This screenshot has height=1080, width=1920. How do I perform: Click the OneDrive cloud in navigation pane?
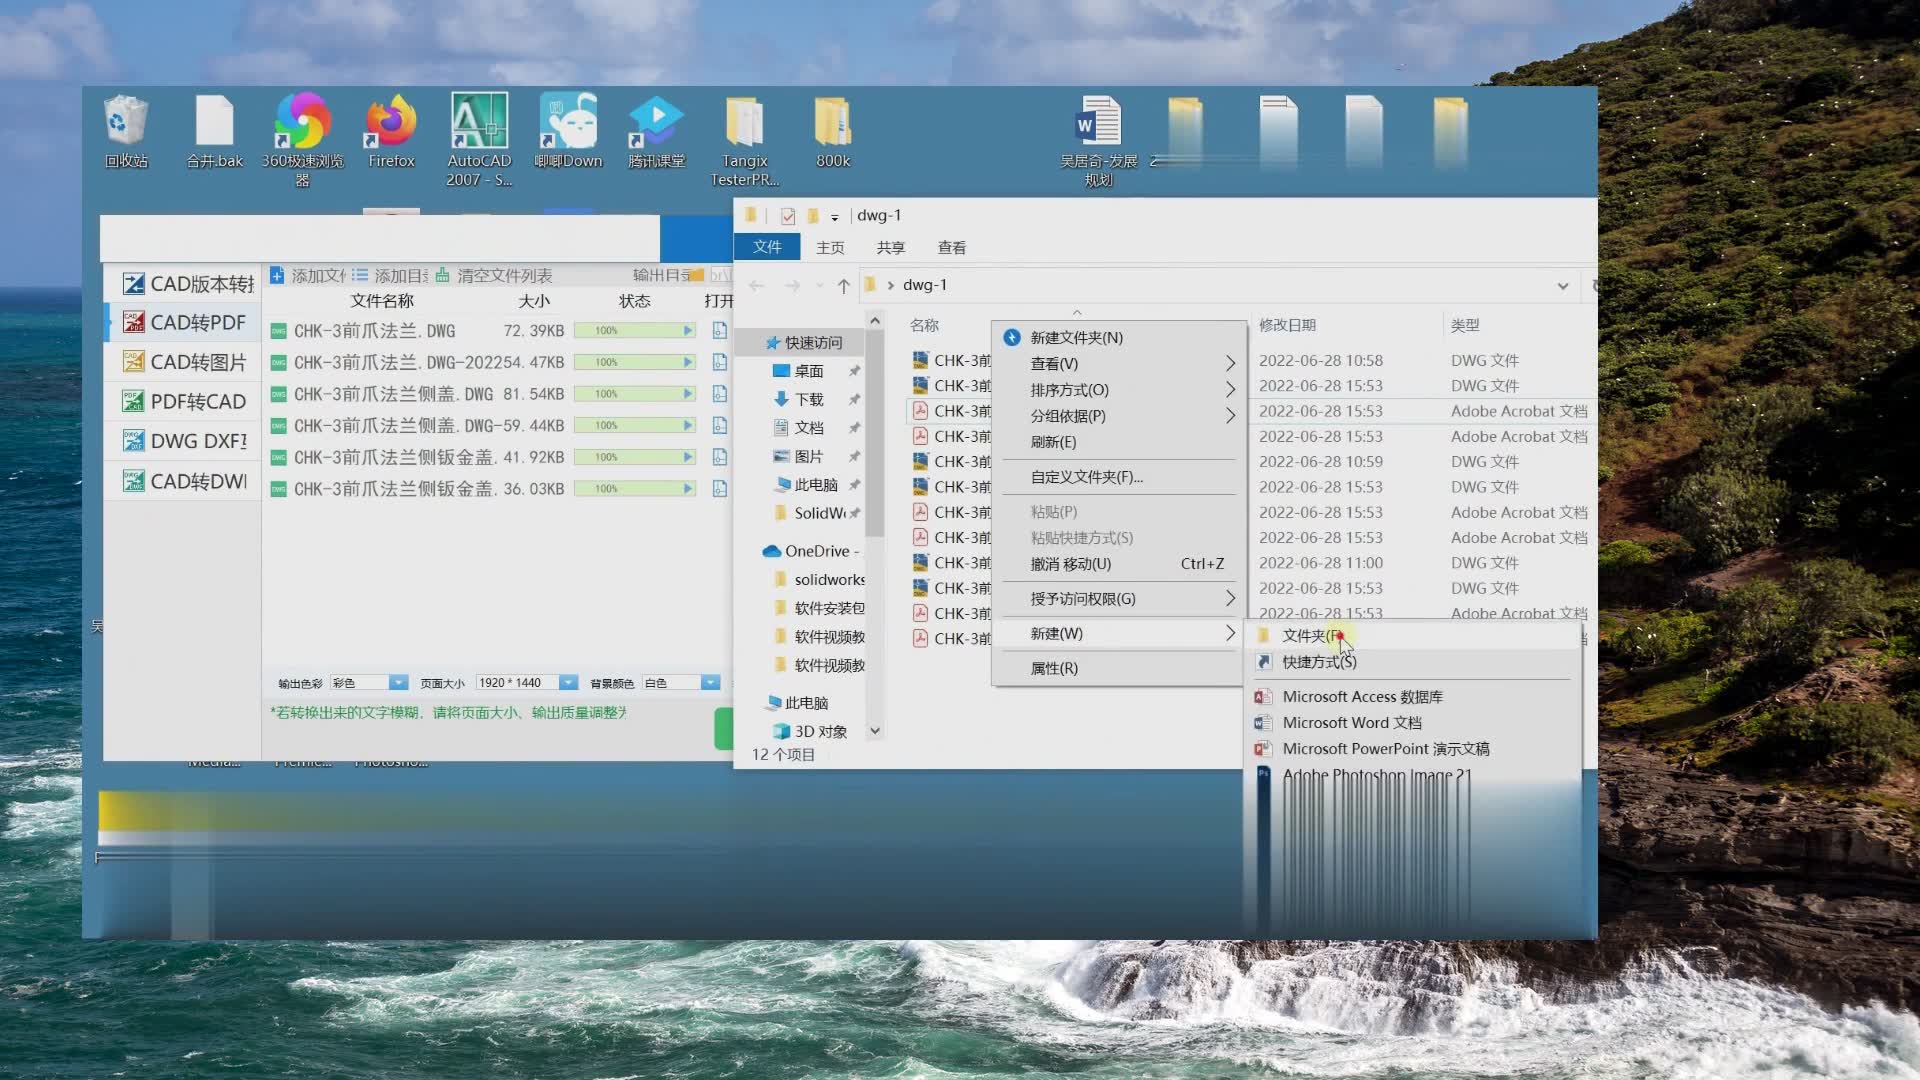pyautogui.click(x=771, y=551)
